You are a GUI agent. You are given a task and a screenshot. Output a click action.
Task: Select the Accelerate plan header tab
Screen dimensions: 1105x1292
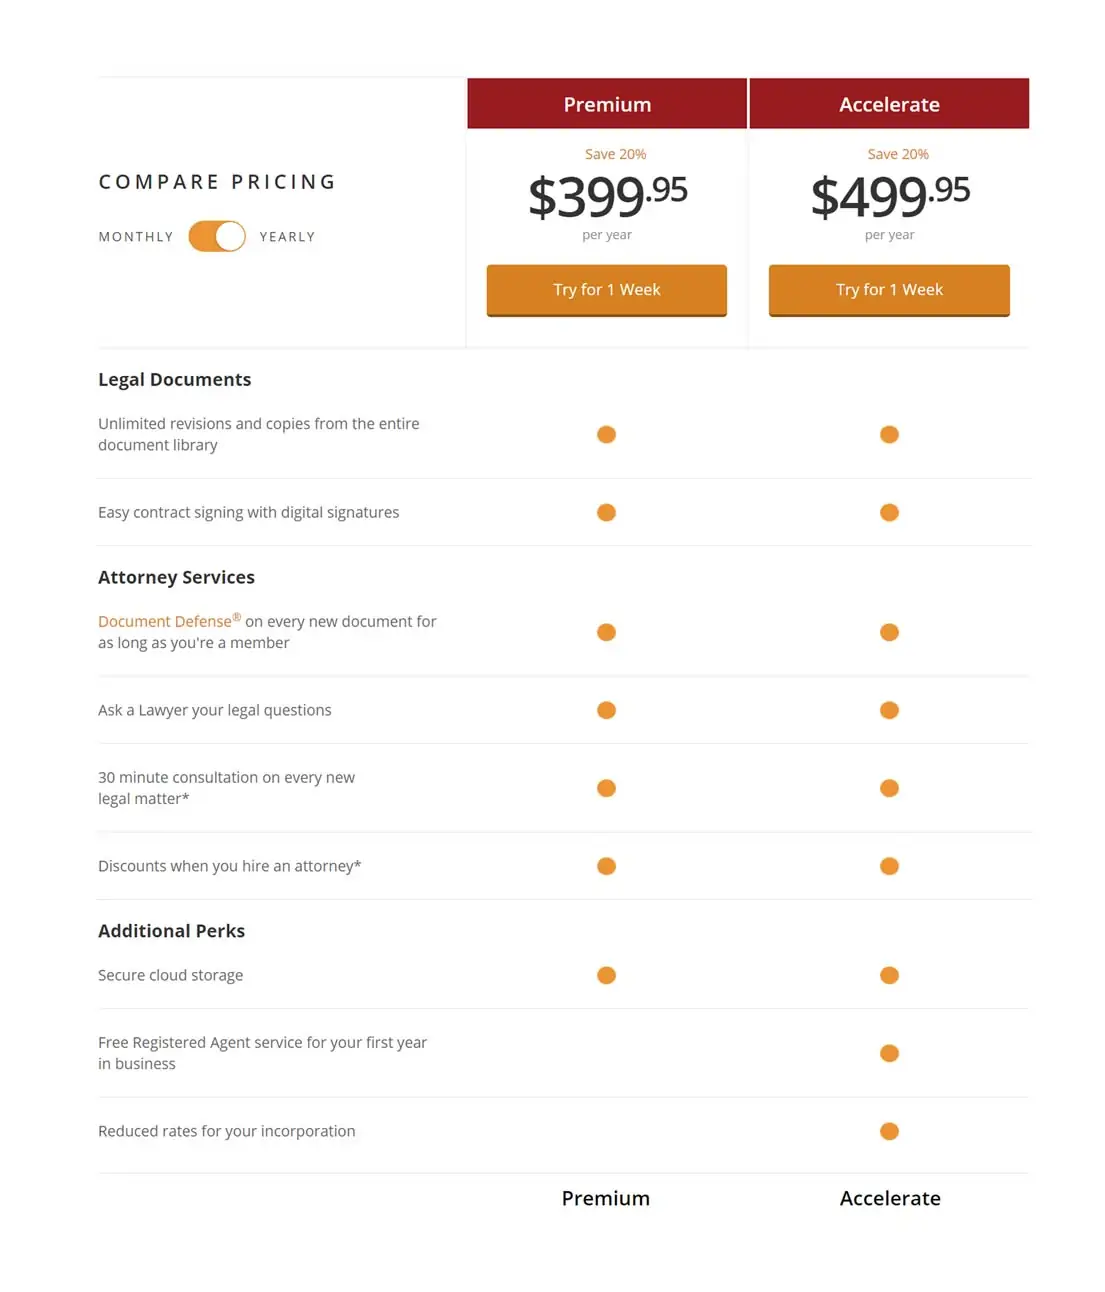coord(889,104)
